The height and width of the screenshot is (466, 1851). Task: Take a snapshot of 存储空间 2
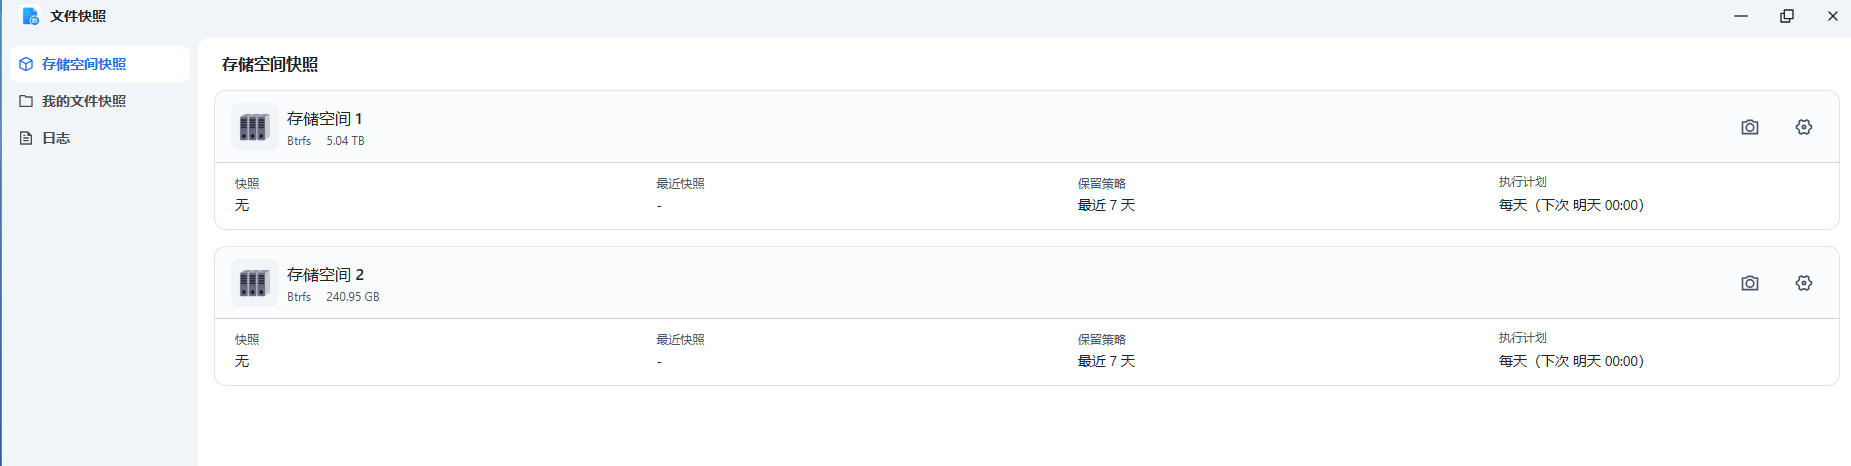click(1749, 283)
